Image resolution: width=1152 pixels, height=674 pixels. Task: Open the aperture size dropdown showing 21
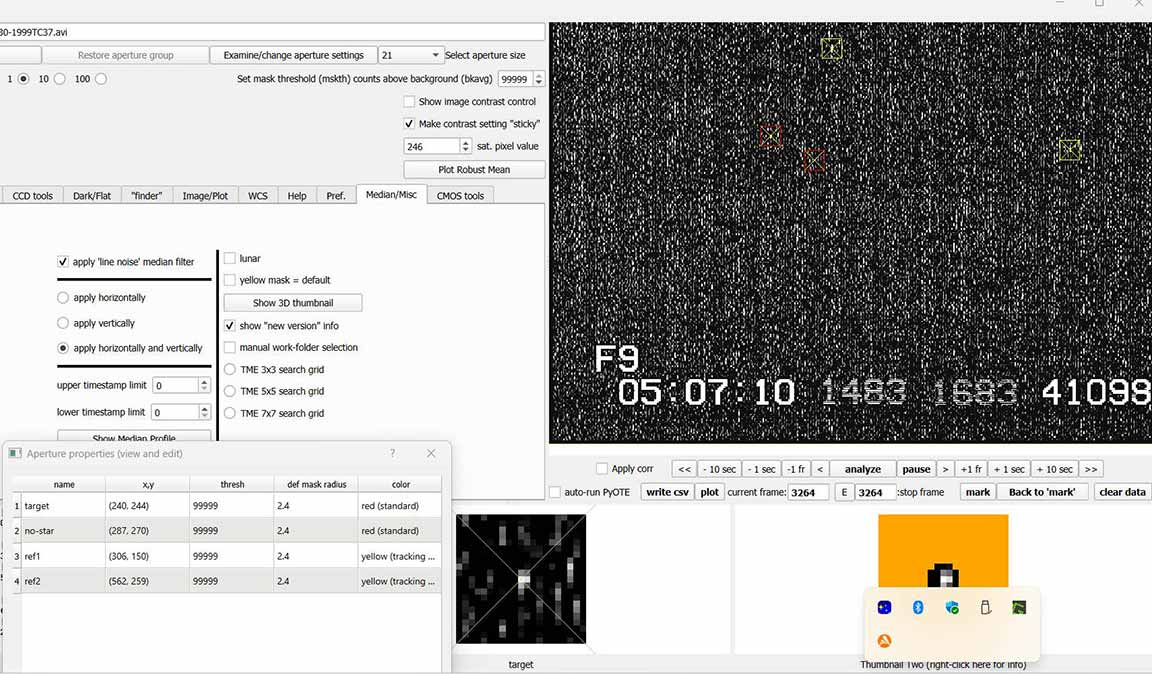click(410, 55)
